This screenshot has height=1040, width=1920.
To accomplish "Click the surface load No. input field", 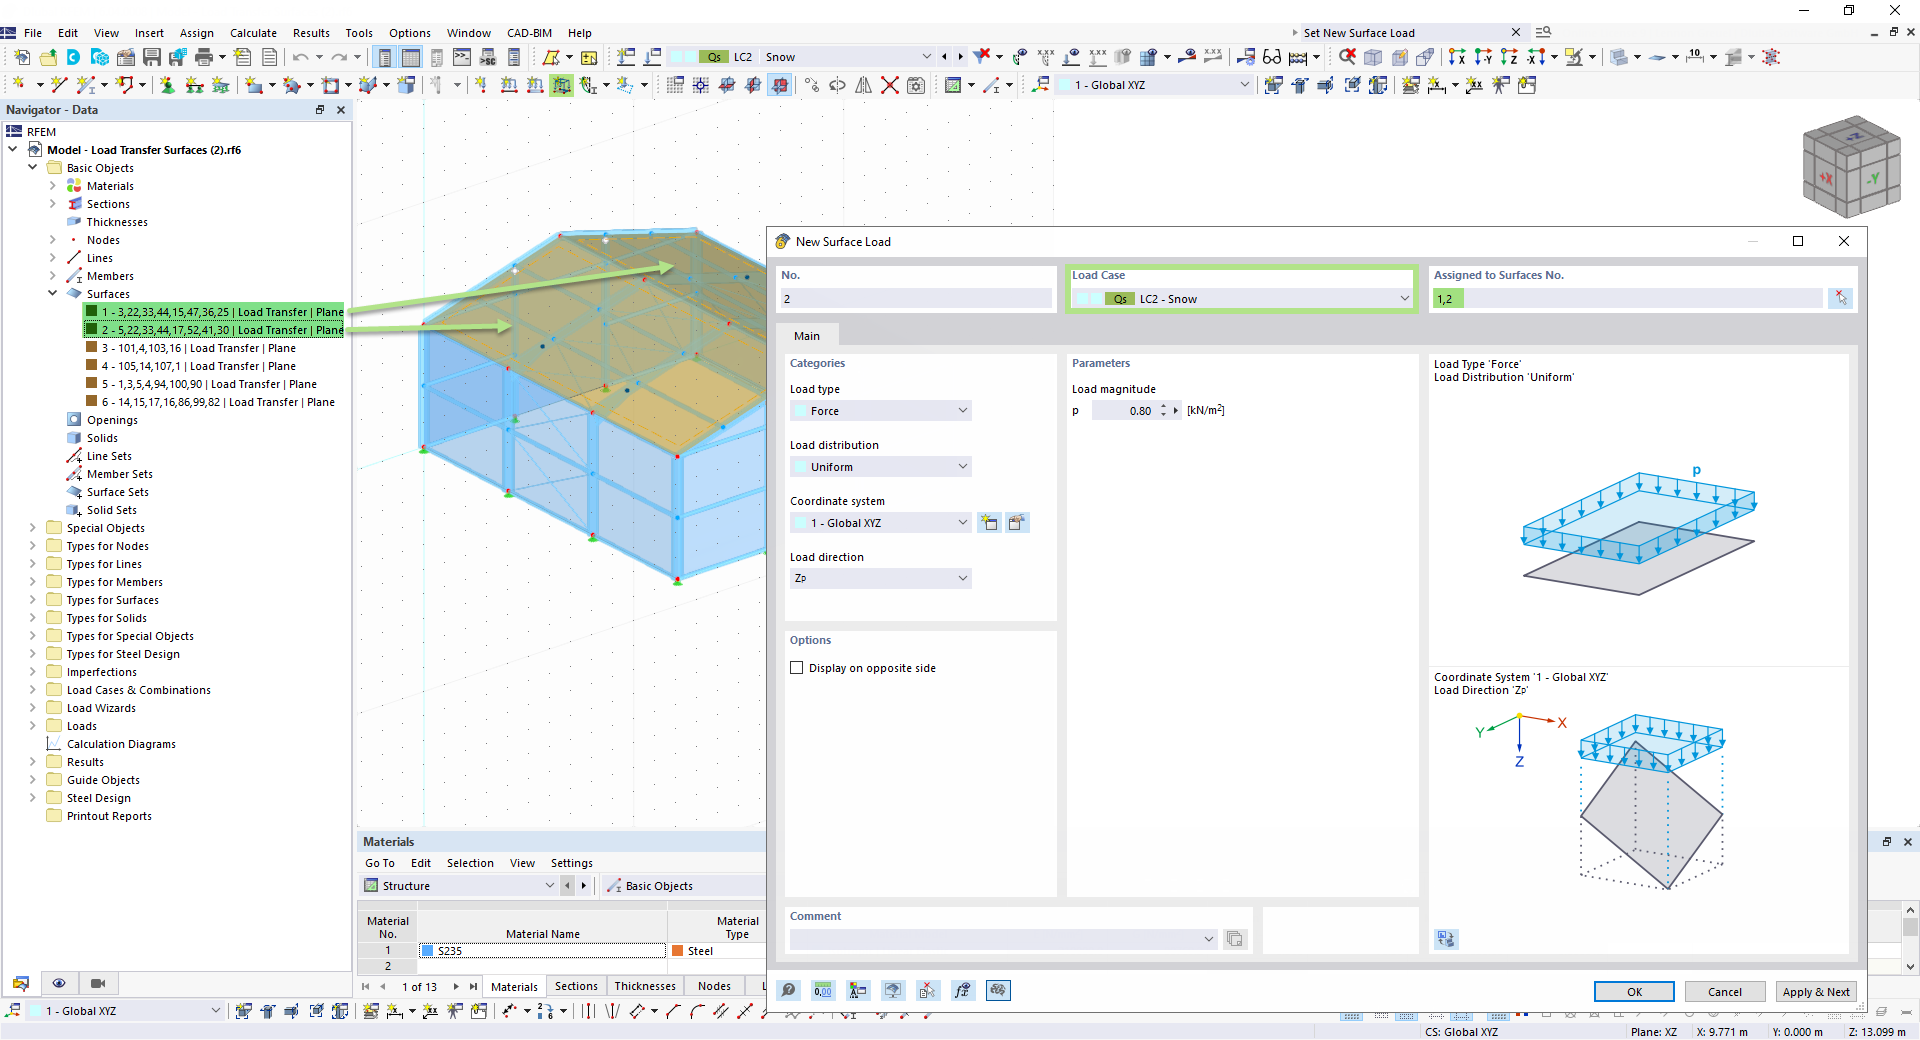I will (917, 299).
